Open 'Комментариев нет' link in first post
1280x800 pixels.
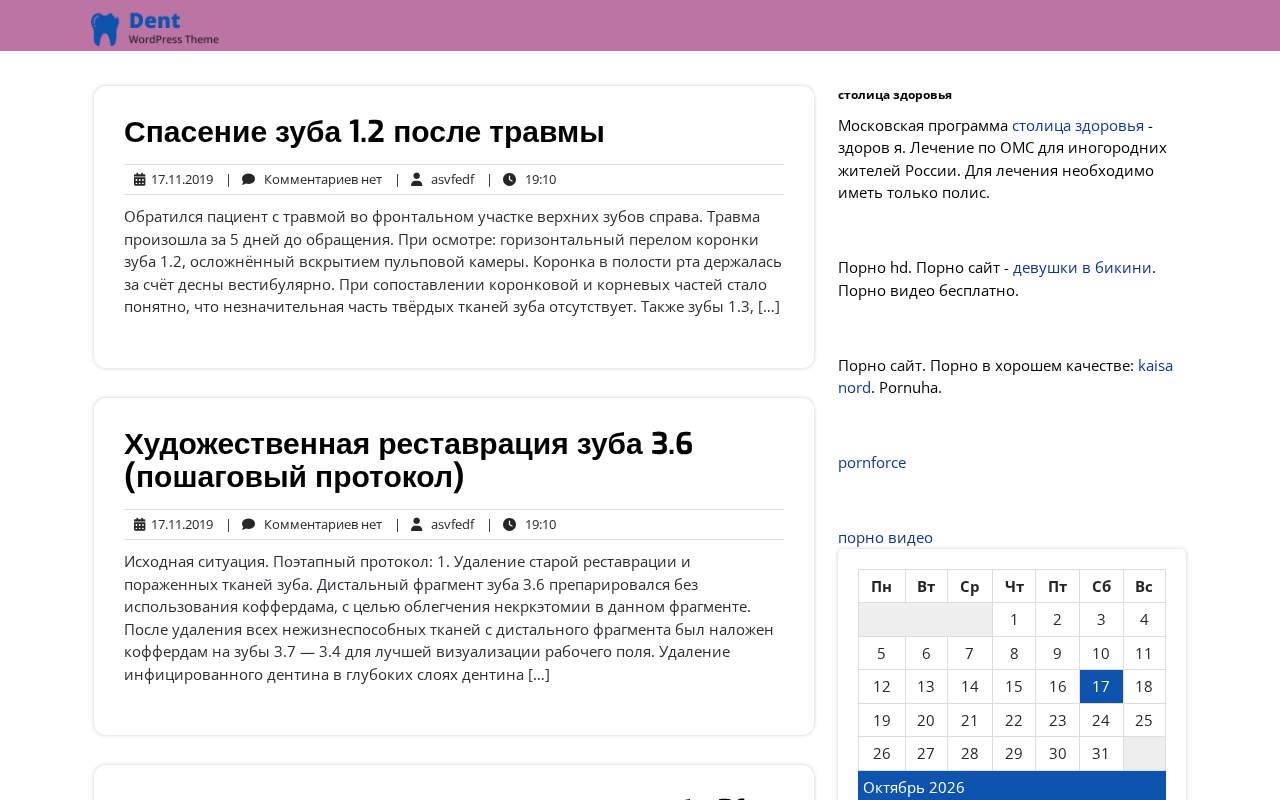pos(323,180)
